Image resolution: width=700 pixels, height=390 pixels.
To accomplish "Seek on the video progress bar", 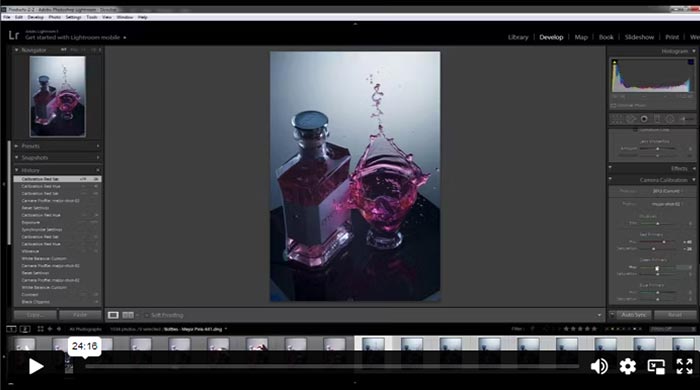I will pyautogui.click(x=332, y=366).
